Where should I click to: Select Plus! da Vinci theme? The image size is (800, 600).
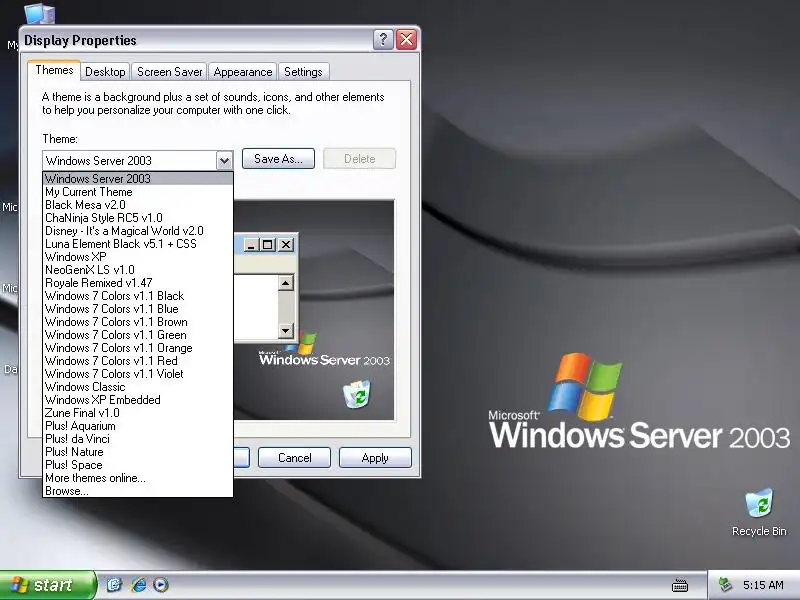point(138,439)
